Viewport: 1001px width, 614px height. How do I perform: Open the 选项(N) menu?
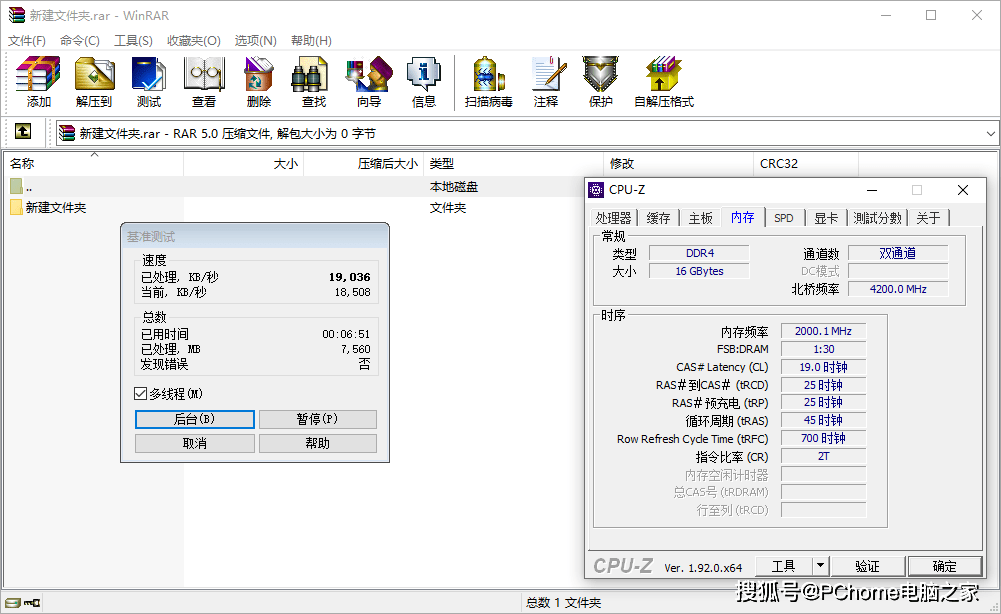[255, 41]
